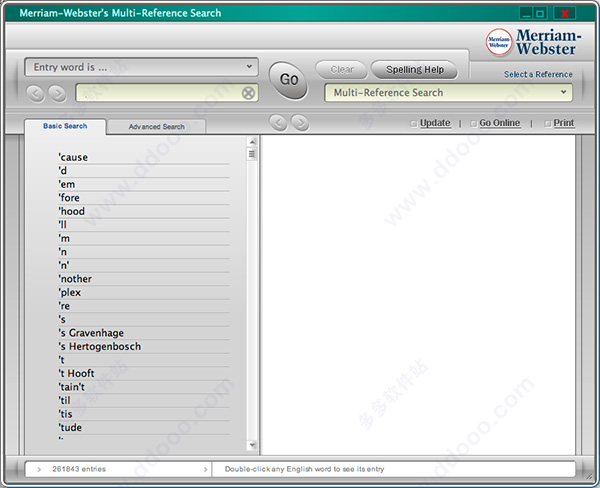Image resolution: width=600 pixels, height=488 pixels.
Task: Click the Go button
Action: [x=289, y=80]
